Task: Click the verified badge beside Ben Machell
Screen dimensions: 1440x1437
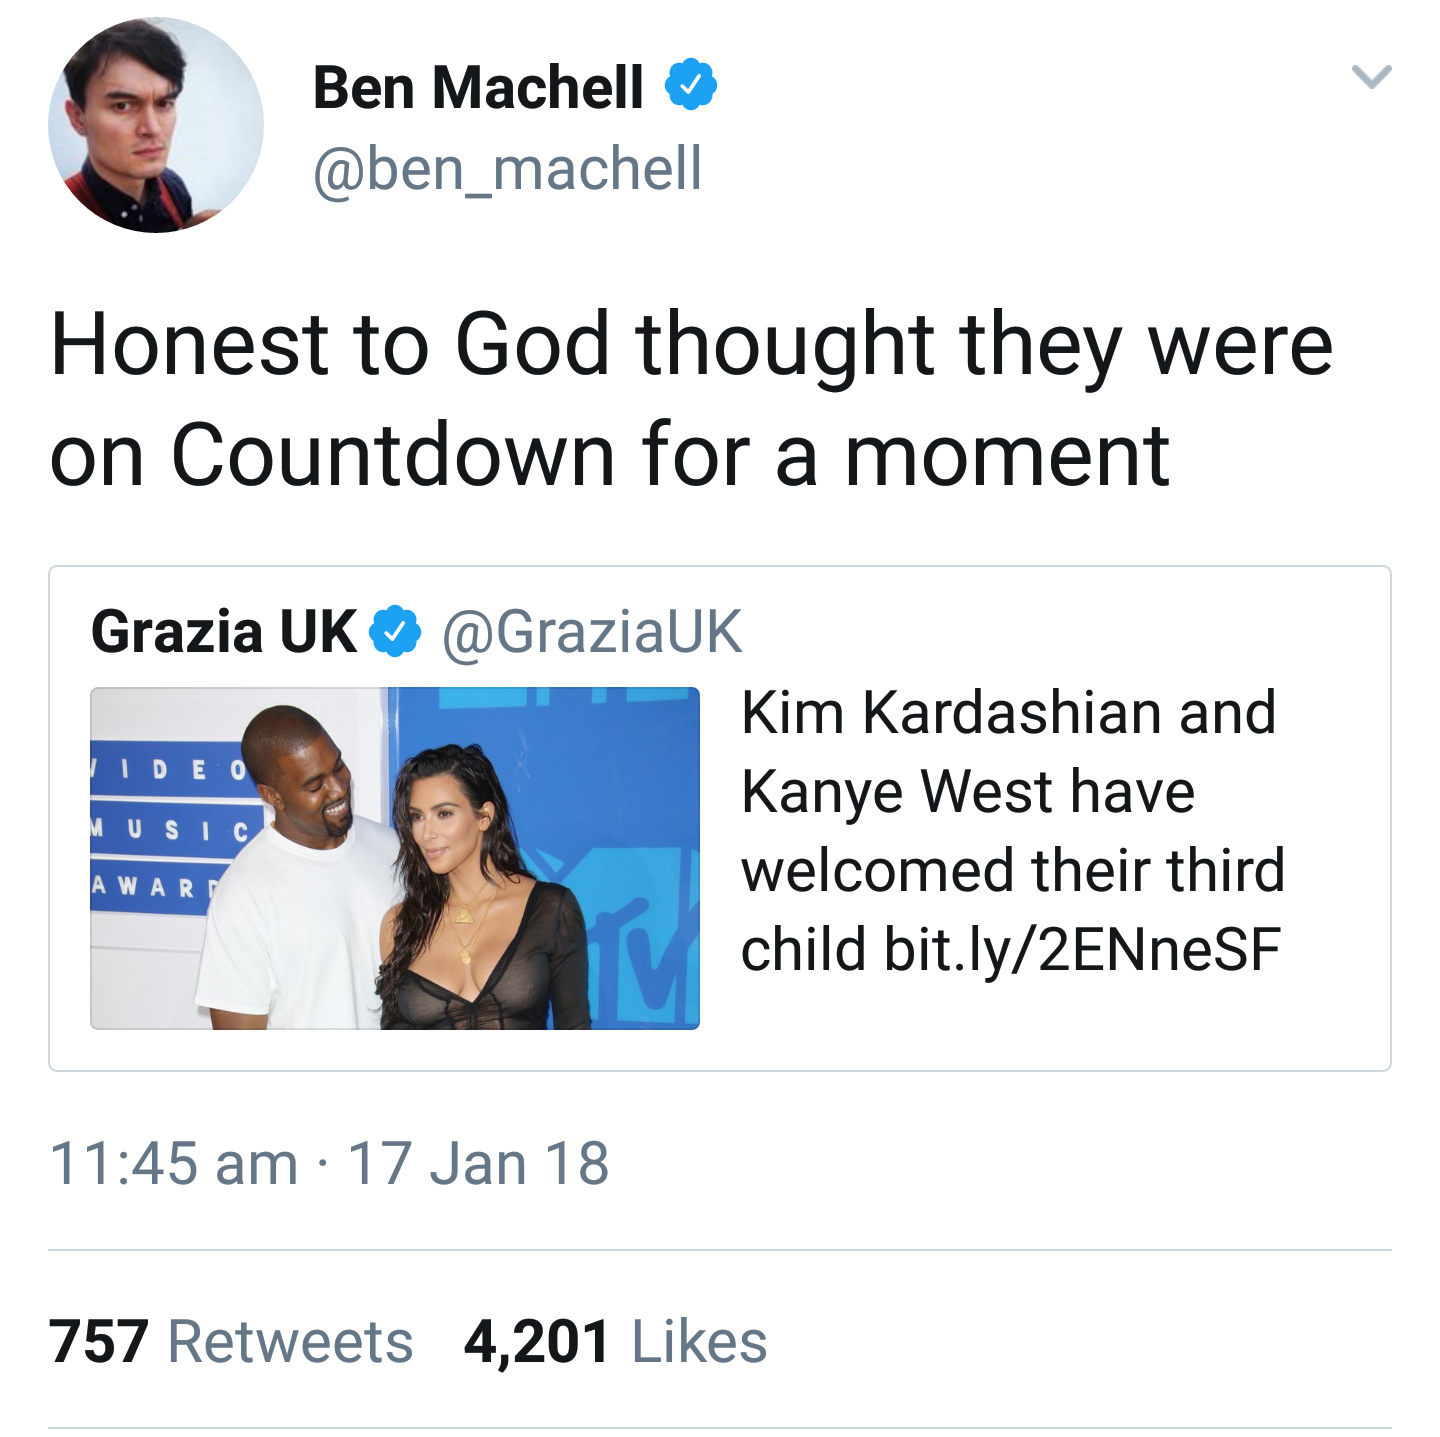Action: coord(691,85)
